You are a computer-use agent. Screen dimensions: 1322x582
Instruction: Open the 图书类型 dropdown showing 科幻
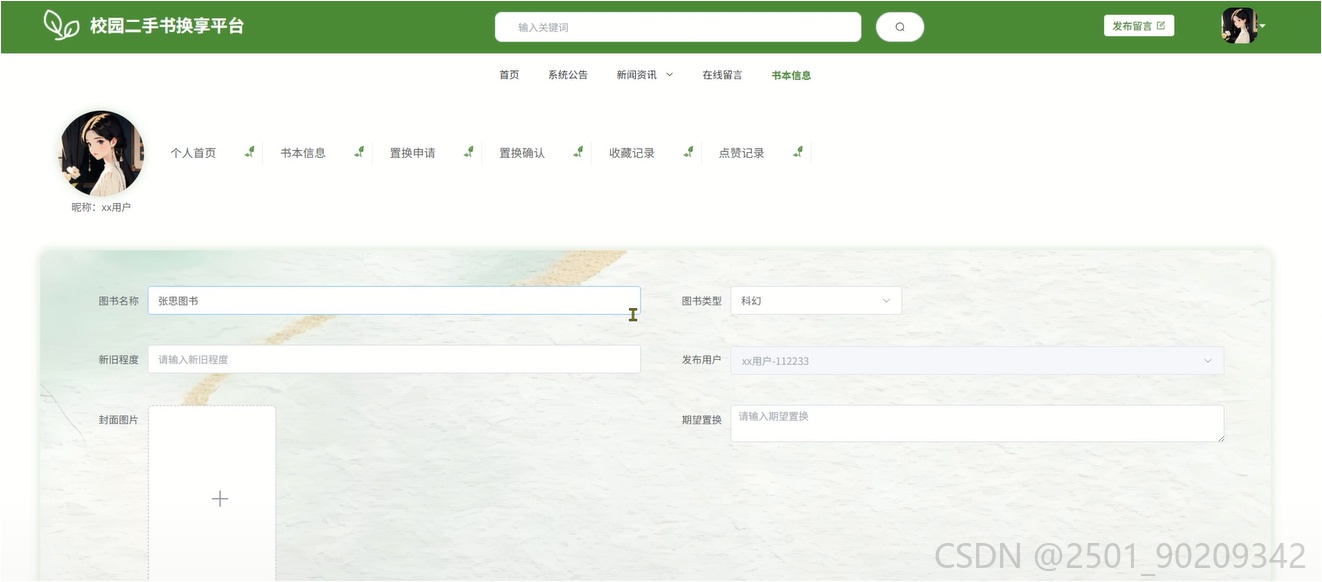[x=816, y=301]
